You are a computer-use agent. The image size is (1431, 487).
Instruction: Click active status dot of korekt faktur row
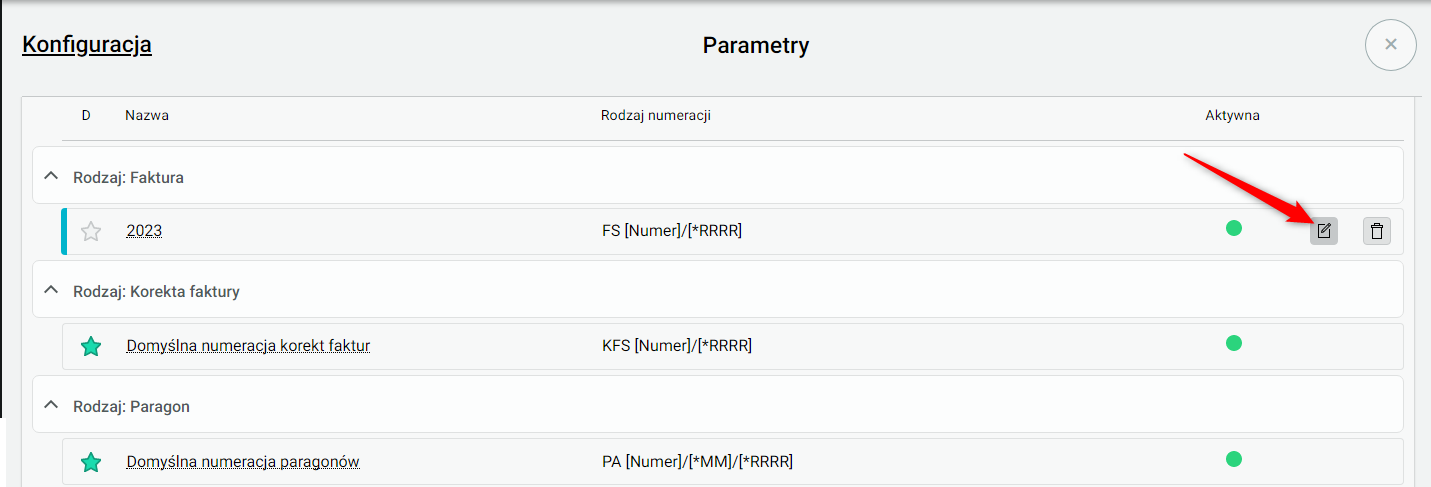[1234, 343]
